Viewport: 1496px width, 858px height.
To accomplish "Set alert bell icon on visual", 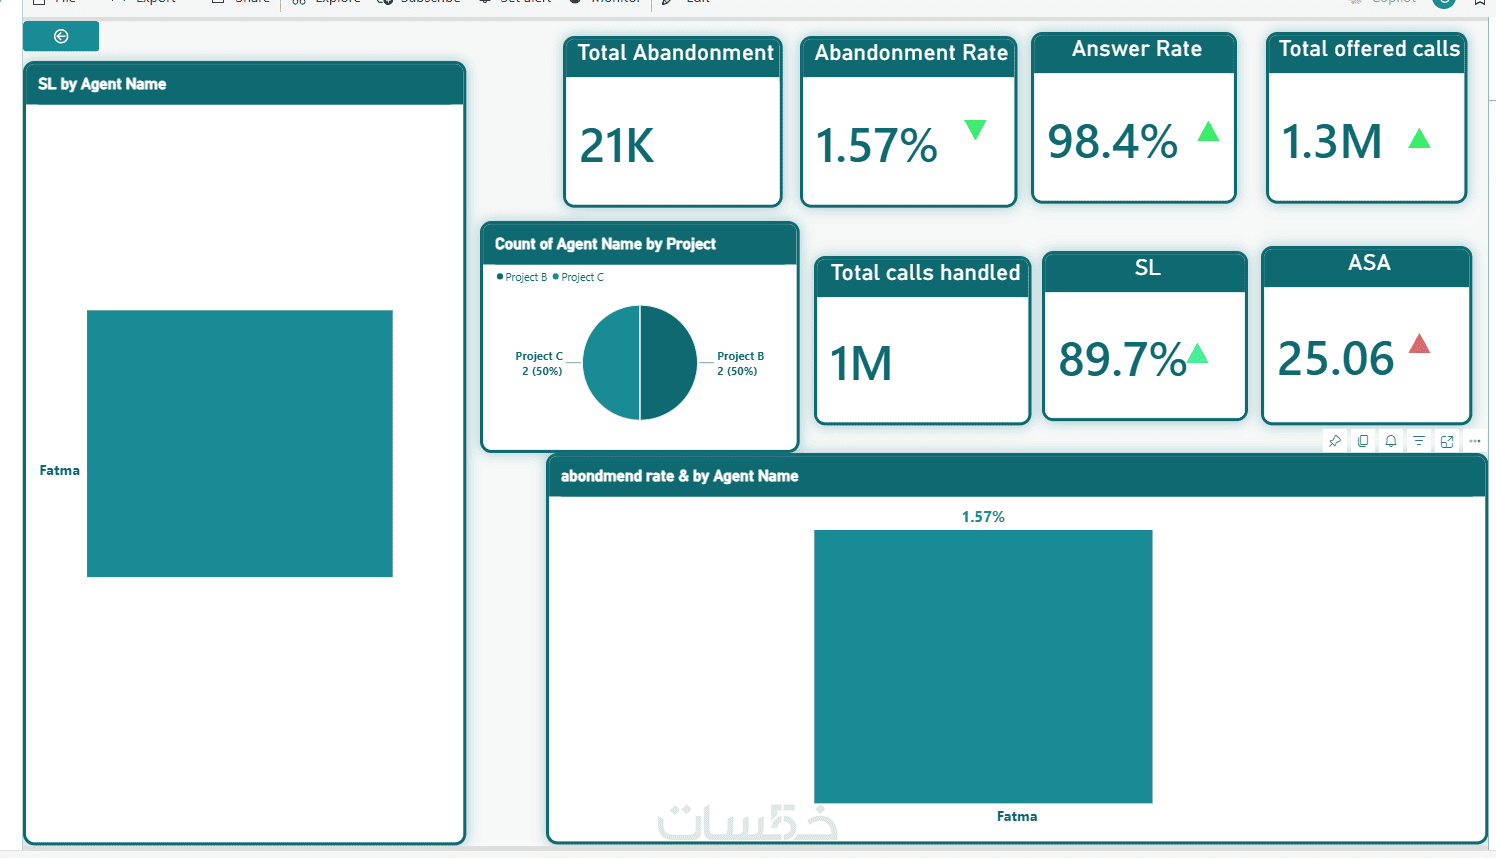I will click(1391, 441).
